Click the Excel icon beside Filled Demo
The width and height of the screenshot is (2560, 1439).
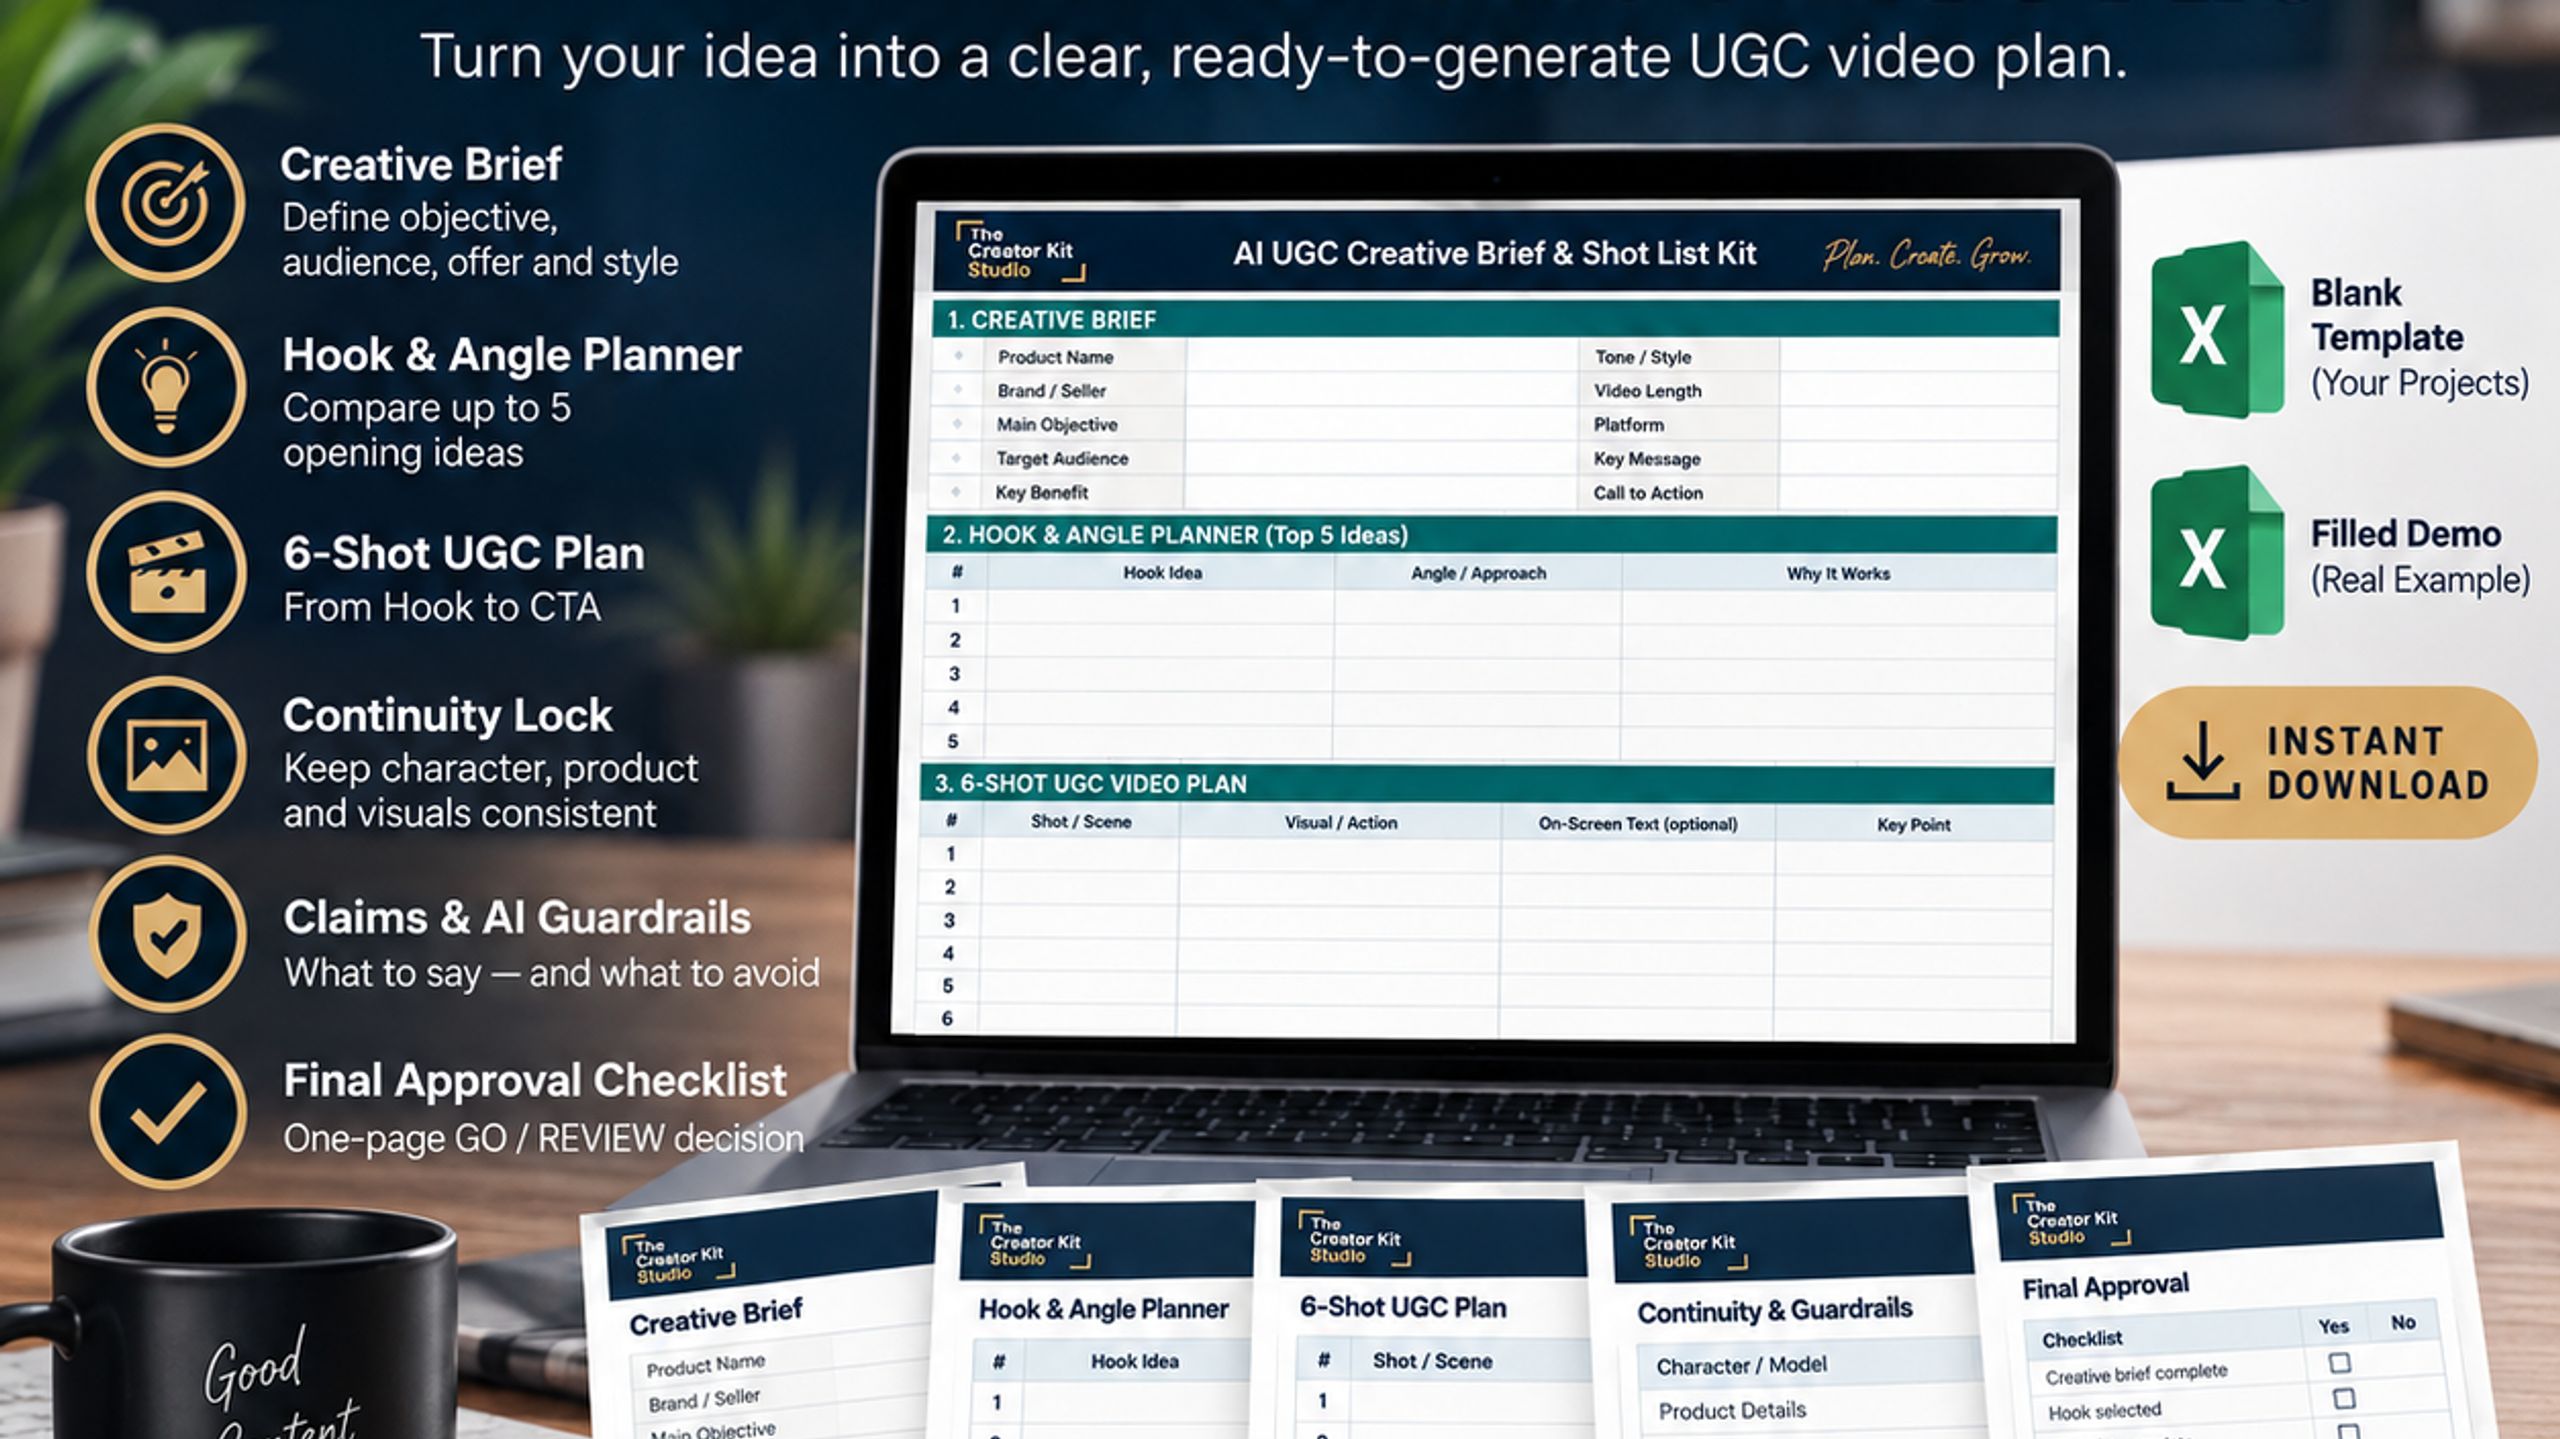click(x=2217, y=553)
